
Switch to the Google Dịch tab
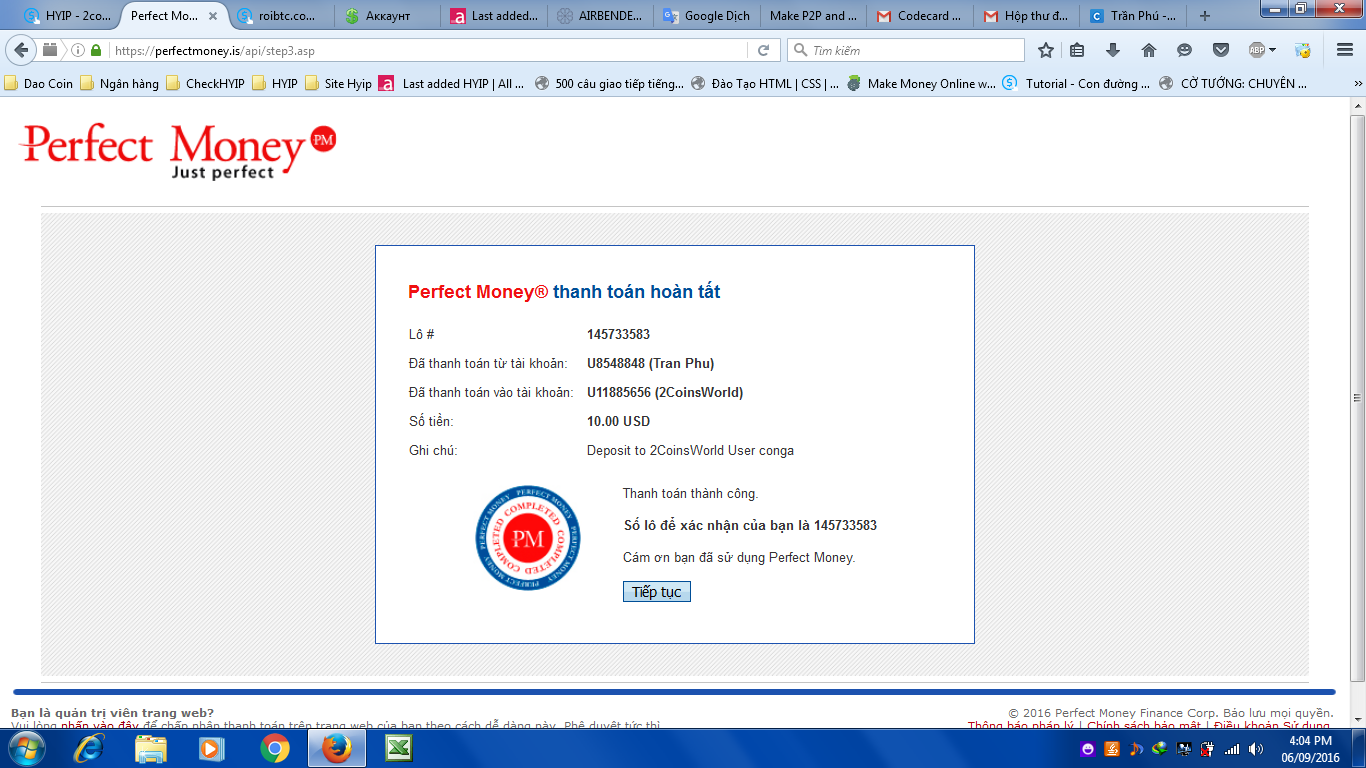click(x=707, y=16)
